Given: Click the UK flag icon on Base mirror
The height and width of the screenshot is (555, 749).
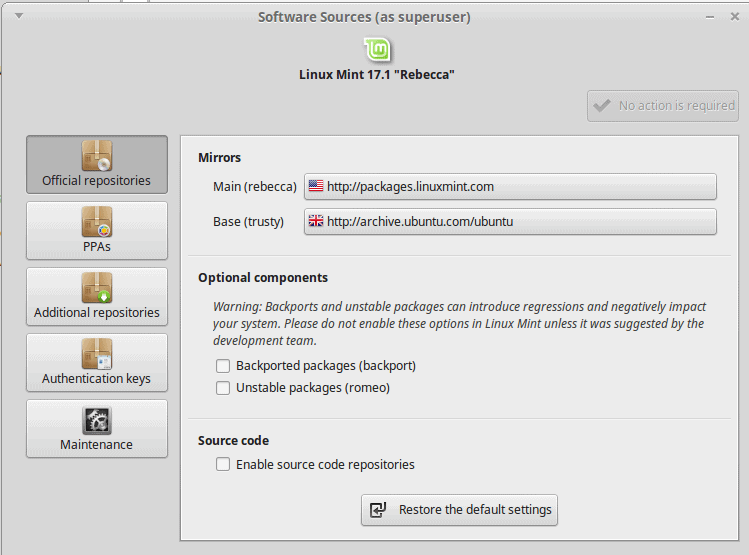Looking at the screenshot, I should (316, 221).
